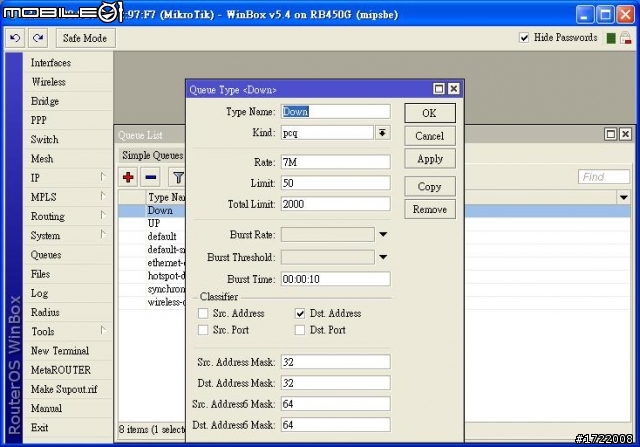The height and width of the screenshot is (447, 640).
Task: Enable Dst. Port classifier
Action: click(300, 330)
